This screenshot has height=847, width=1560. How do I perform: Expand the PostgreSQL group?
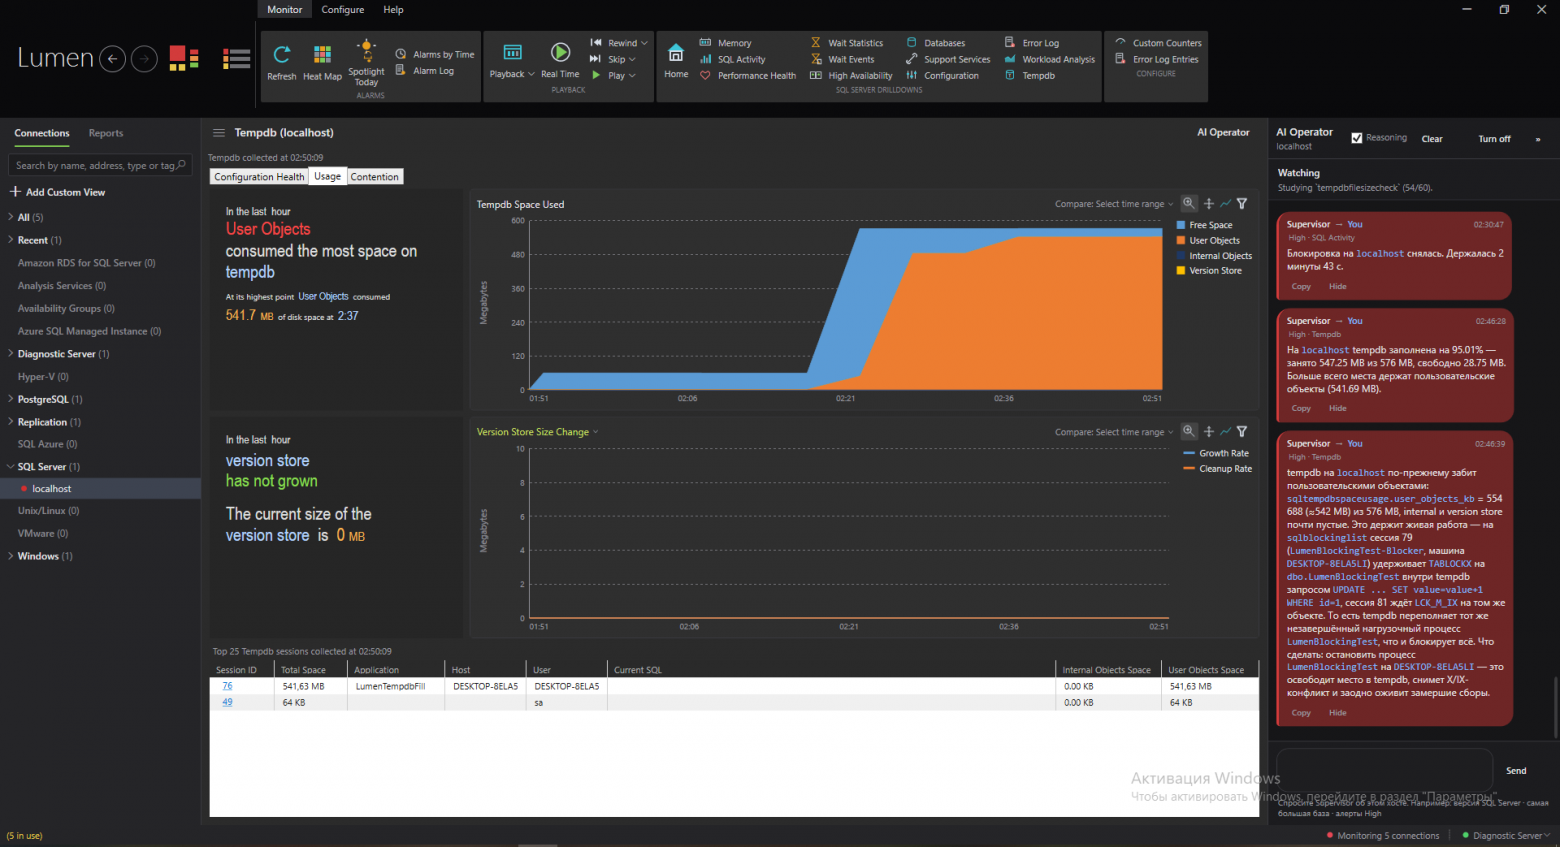click(11, 399)
